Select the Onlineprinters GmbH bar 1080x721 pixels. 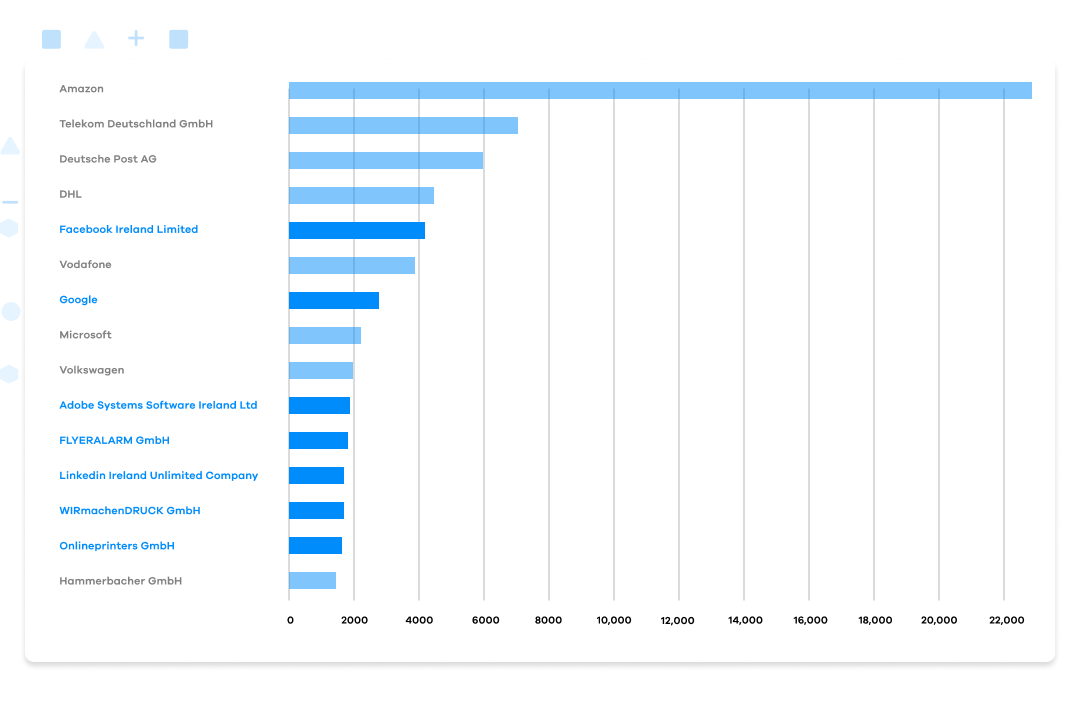(315, 545)
